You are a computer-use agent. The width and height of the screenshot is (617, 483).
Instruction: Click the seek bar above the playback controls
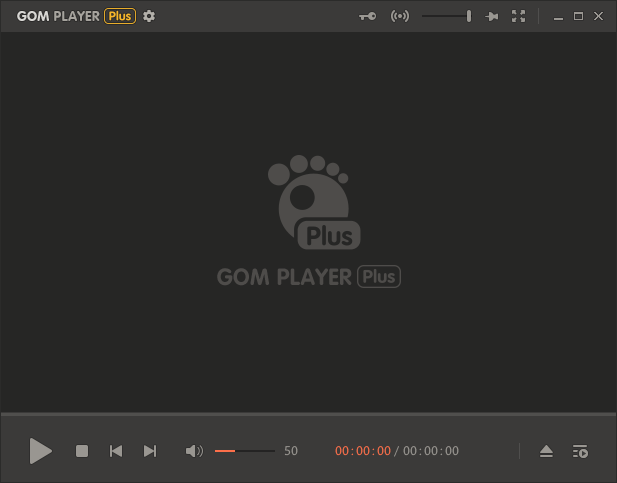coord(308,413)
